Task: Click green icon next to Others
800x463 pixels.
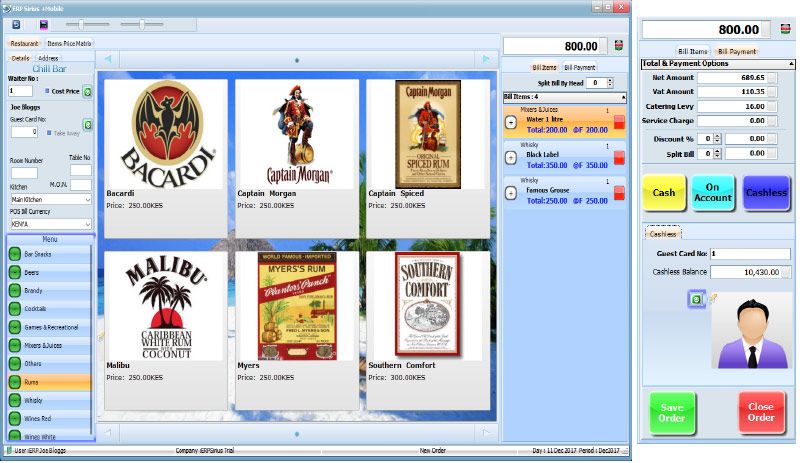Action: coord(15,363)
